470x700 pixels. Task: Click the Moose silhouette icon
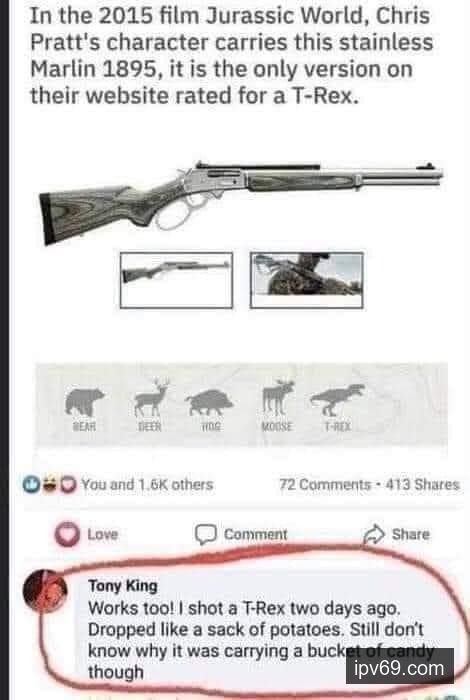(x=278, y=397)
